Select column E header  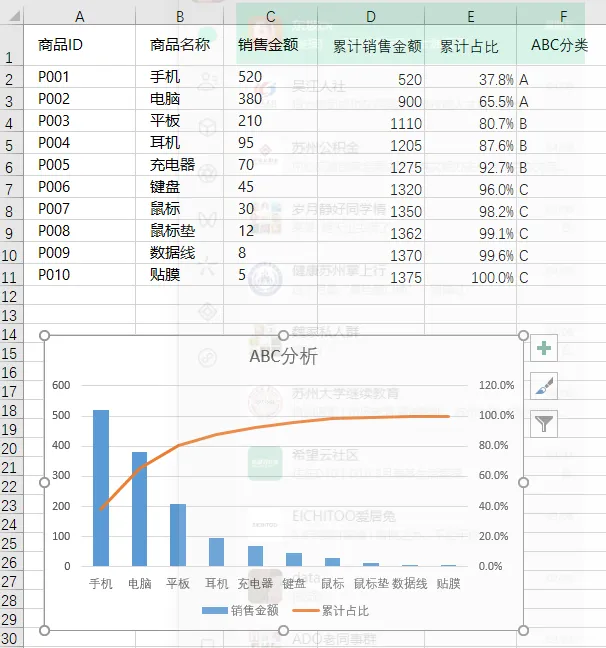pos(470,16)
